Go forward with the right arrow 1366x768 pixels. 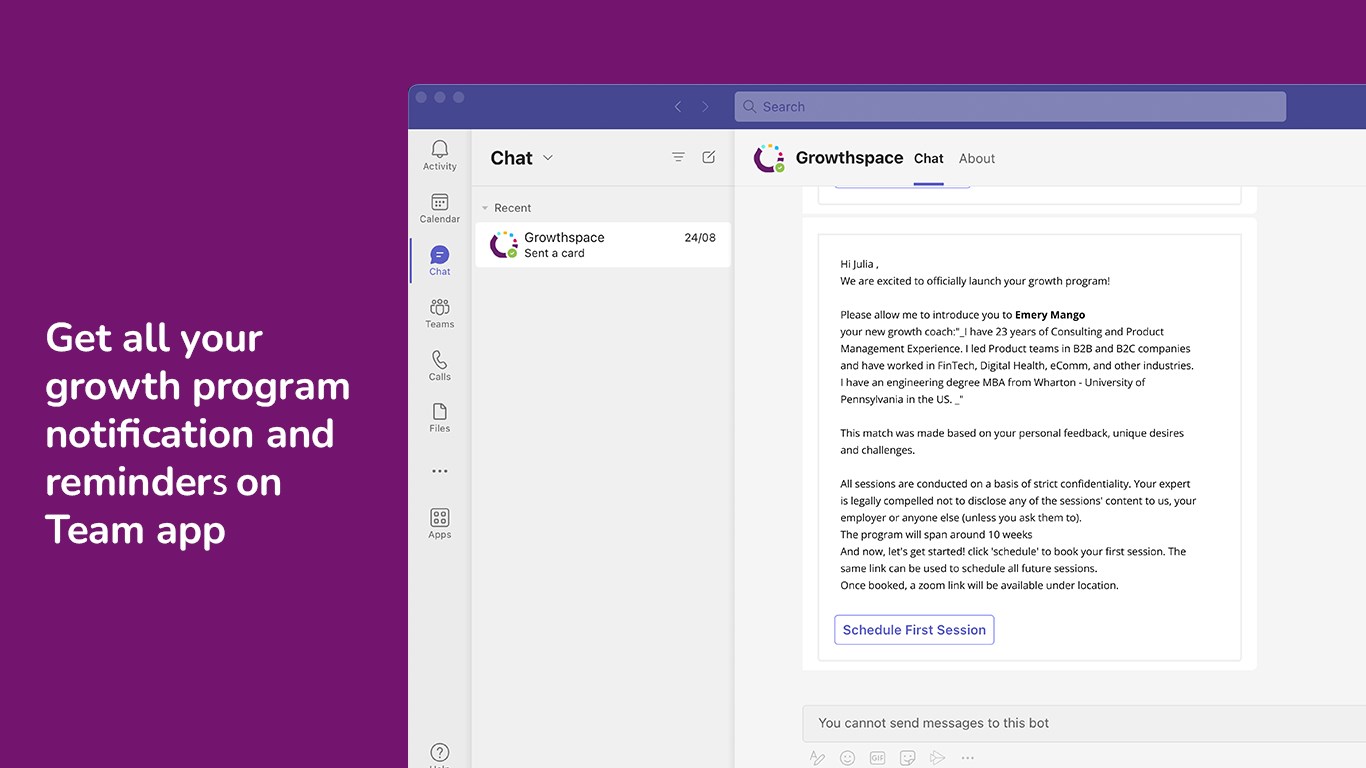705,107
